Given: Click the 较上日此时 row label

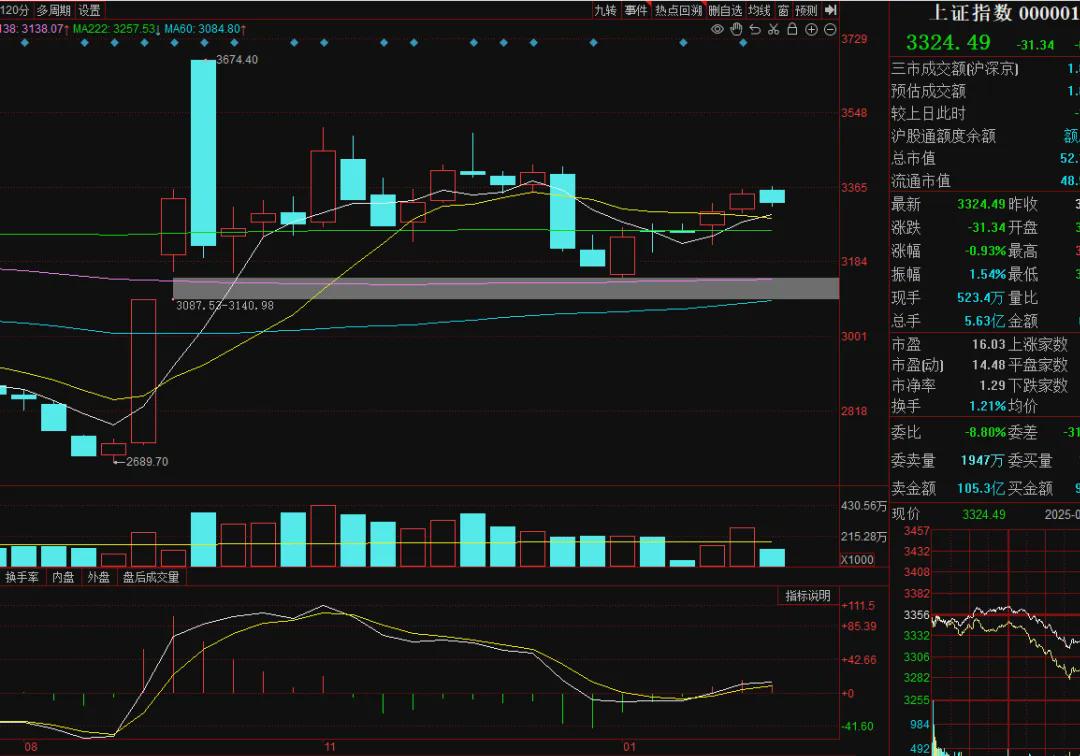Looking at the screenshot, I should click(928, 114).
